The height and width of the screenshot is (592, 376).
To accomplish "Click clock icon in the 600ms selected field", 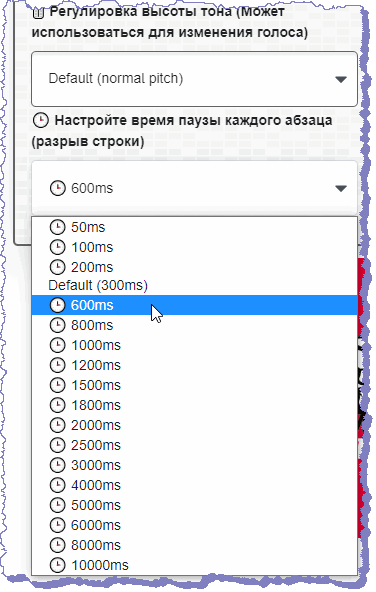I will click(x=57, y=188).
